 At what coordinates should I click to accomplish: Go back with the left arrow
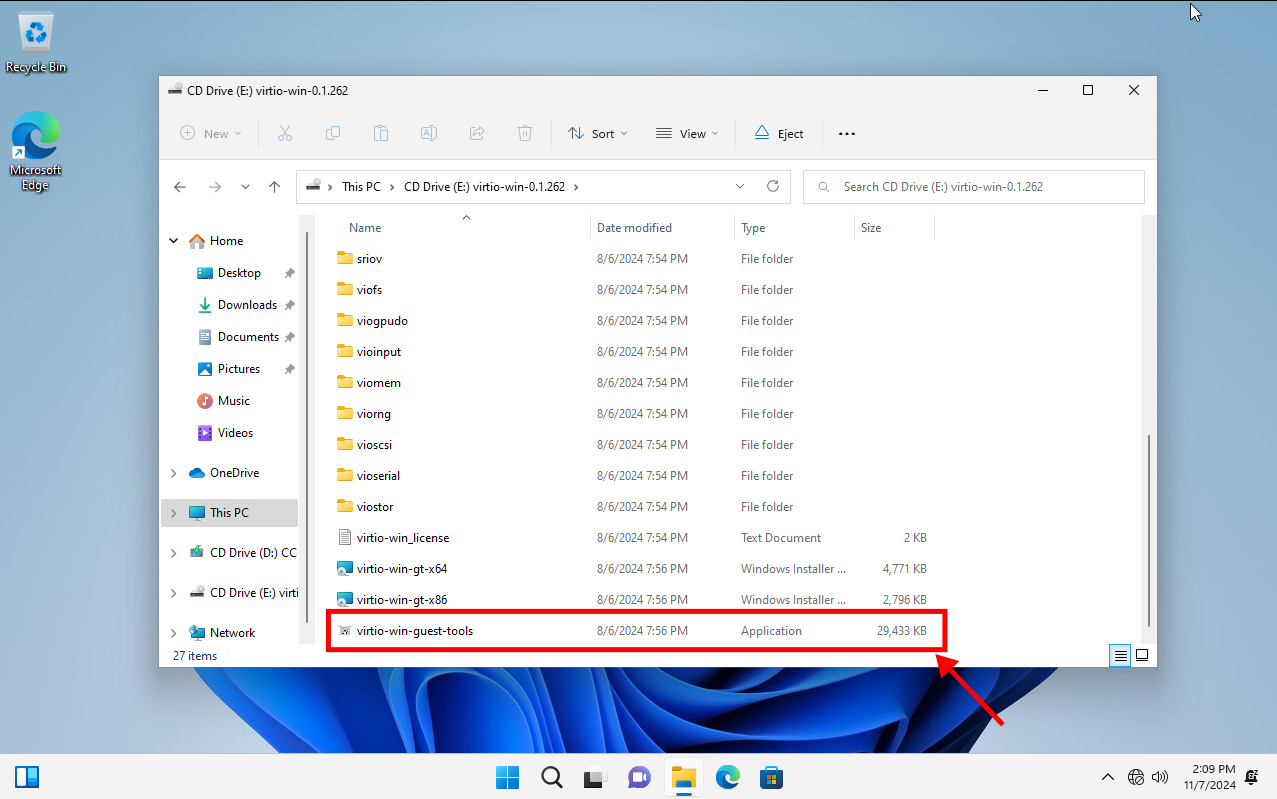click(x=180, y=187)
